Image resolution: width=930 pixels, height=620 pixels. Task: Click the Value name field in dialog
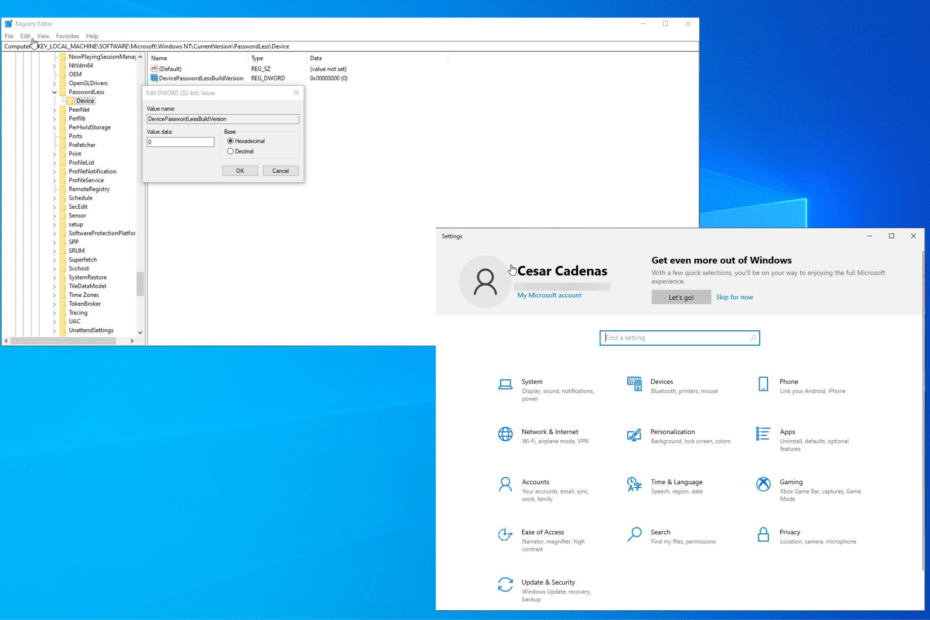click(222, 119)
